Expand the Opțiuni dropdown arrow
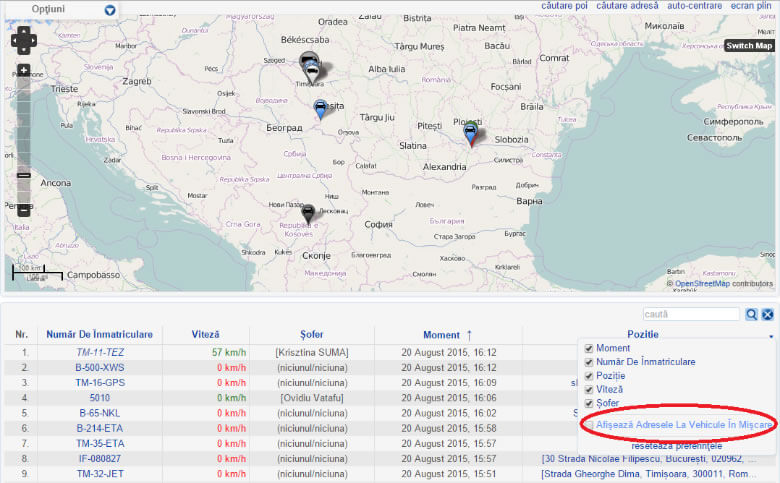The height and width of the screenshot is (483, 780). (x=110, y=10)
